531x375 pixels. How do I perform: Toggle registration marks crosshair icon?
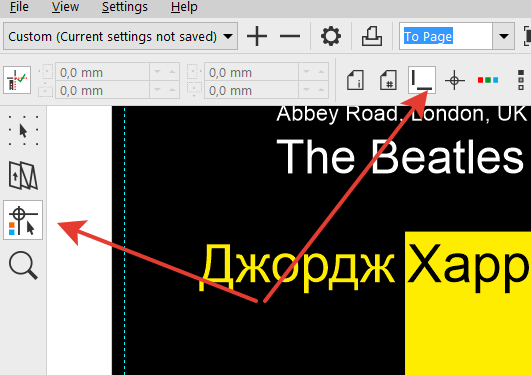click(454, 80)
